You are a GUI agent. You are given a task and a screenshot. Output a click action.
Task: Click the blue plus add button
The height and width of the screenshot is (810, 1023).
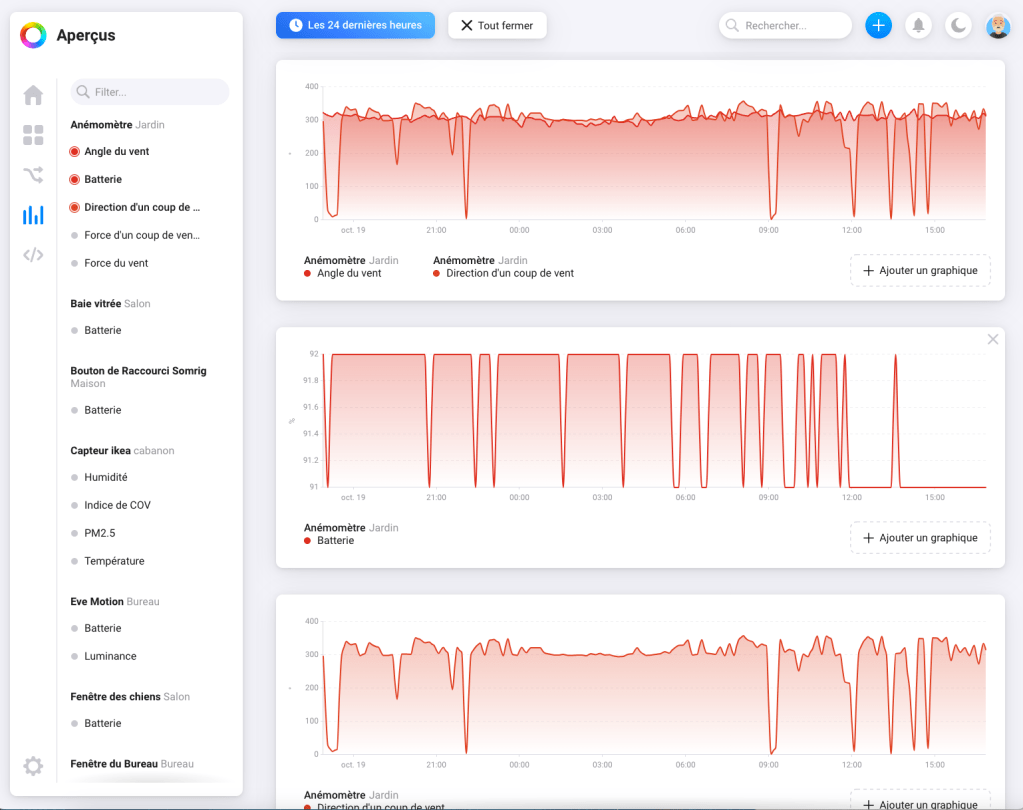pyautogui.click(x=878, y=26)
